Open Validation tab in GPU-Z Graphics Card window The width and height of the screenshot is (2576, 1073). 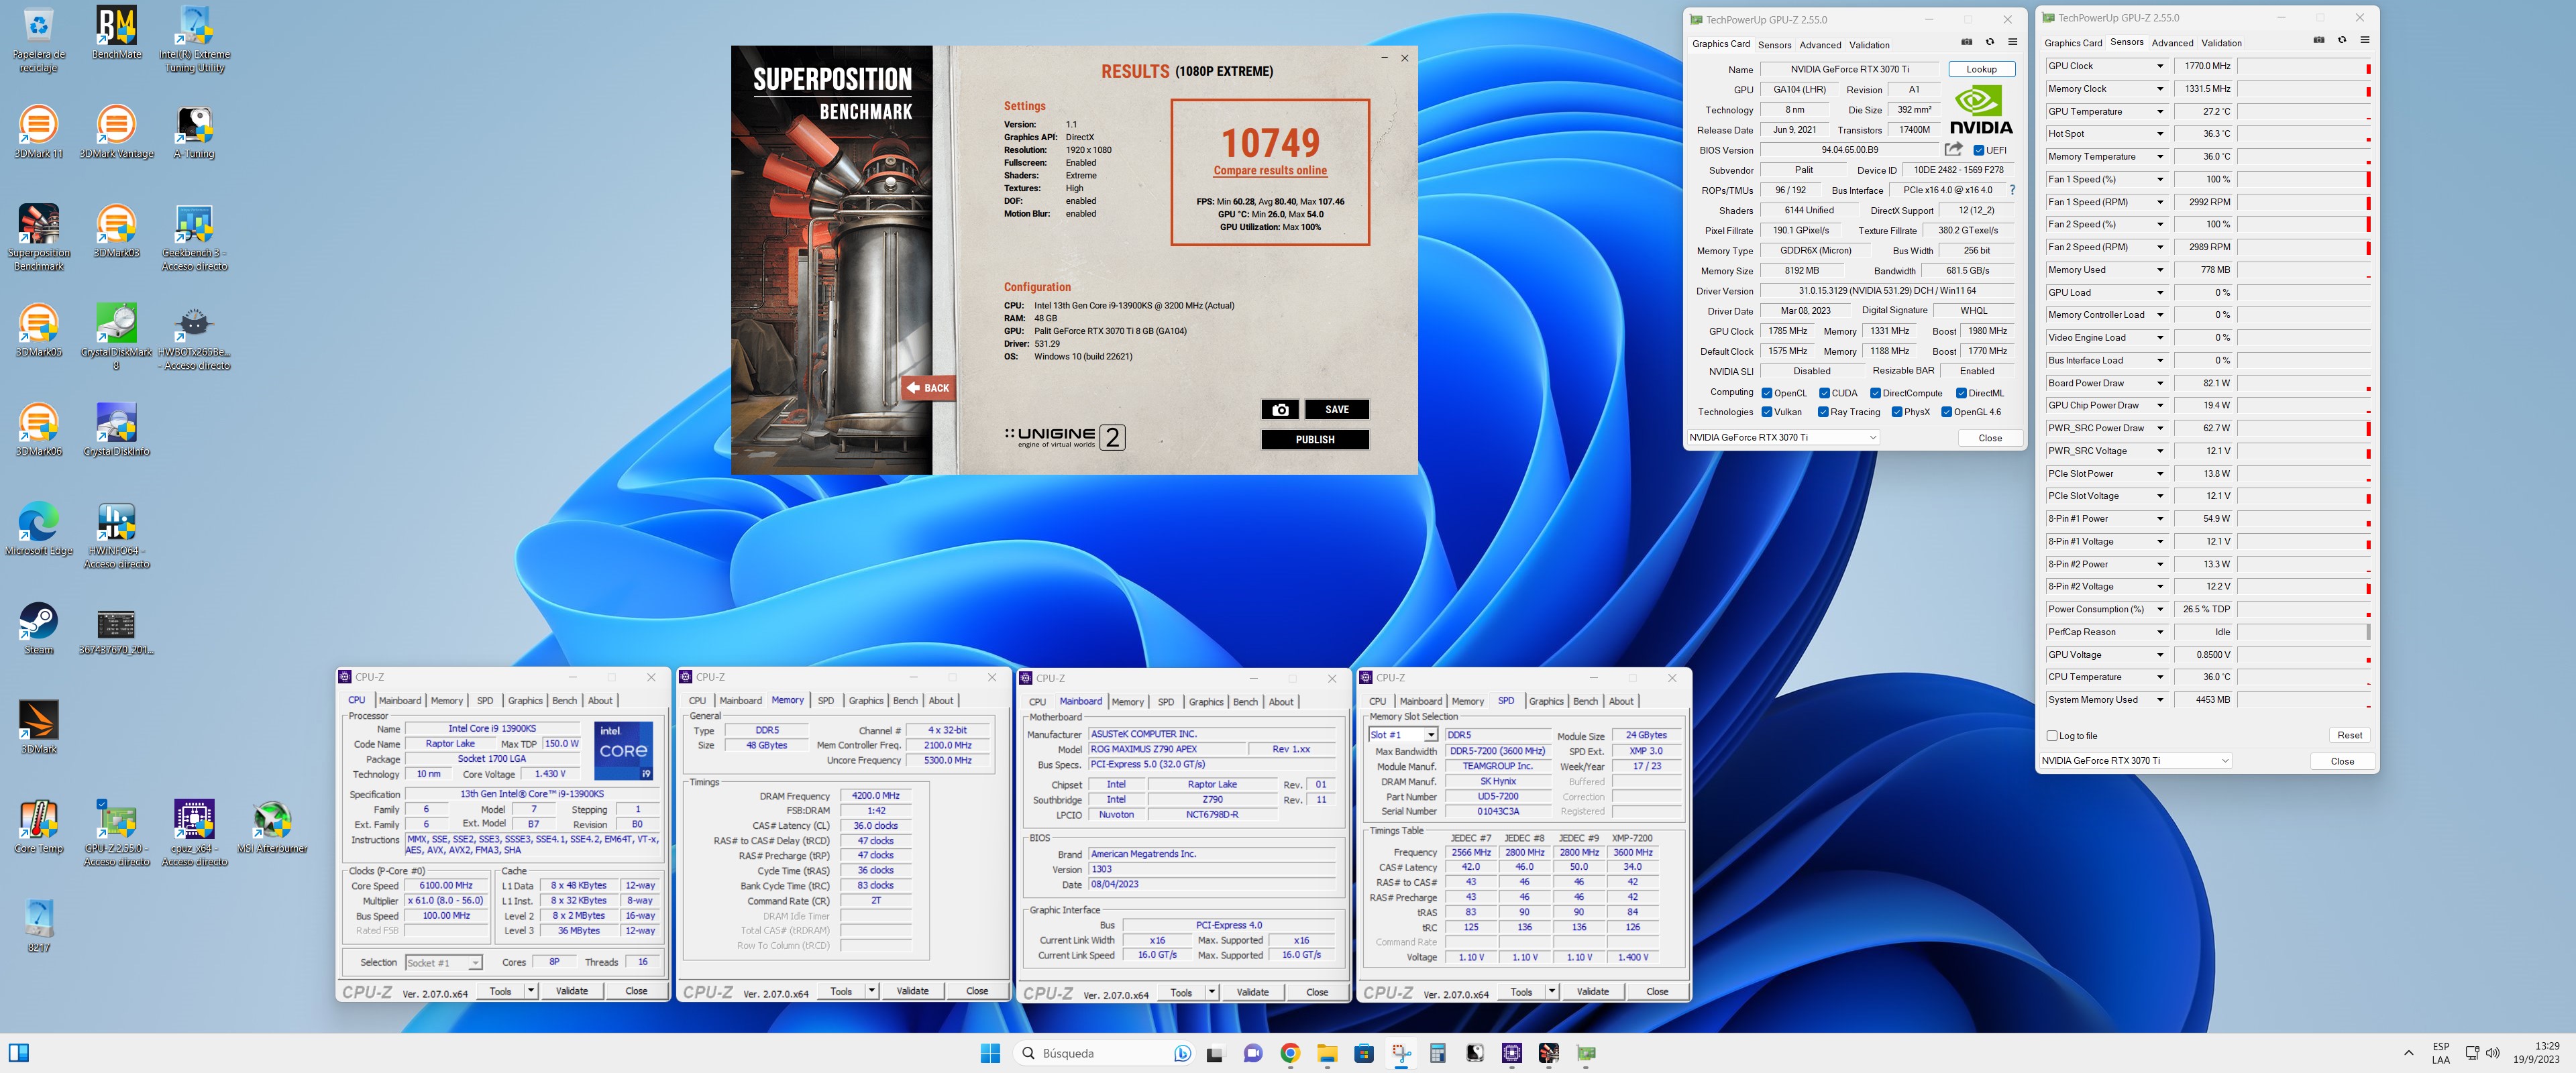[x=1869, y=45]
